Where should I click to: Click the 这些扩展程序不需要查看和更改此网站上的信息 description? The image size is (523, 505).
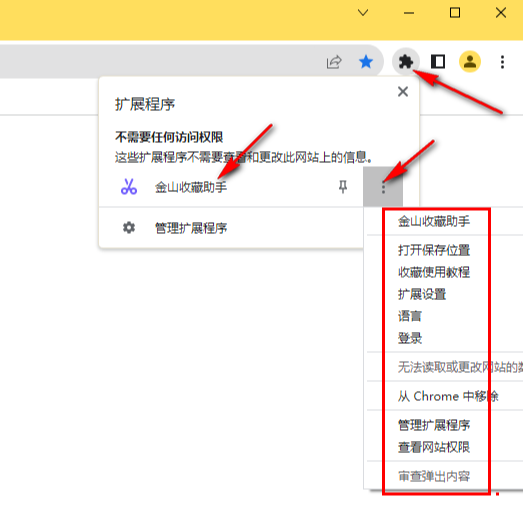tap(244, 157)
